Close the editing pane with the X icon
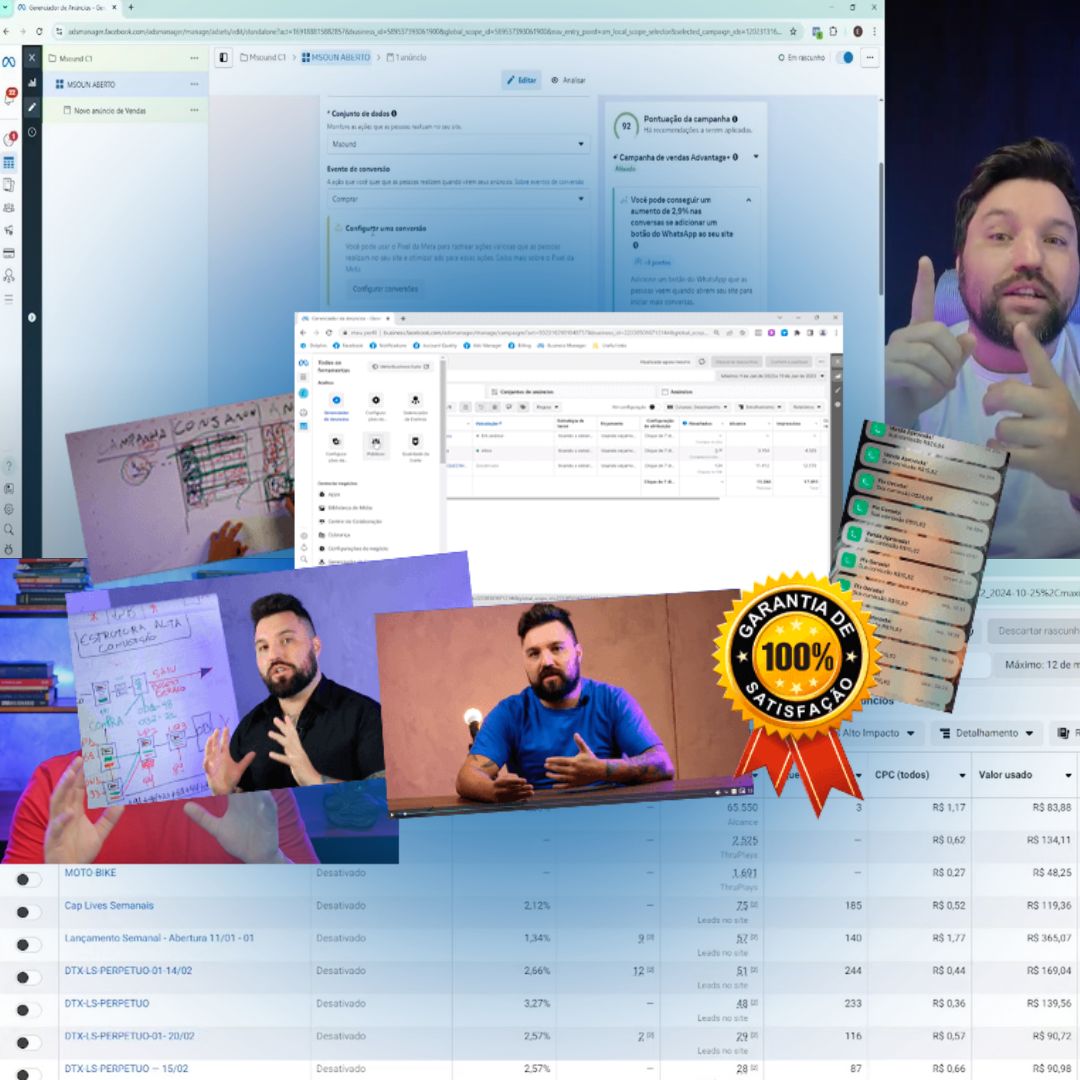1080x1080 pixels. 32,58
